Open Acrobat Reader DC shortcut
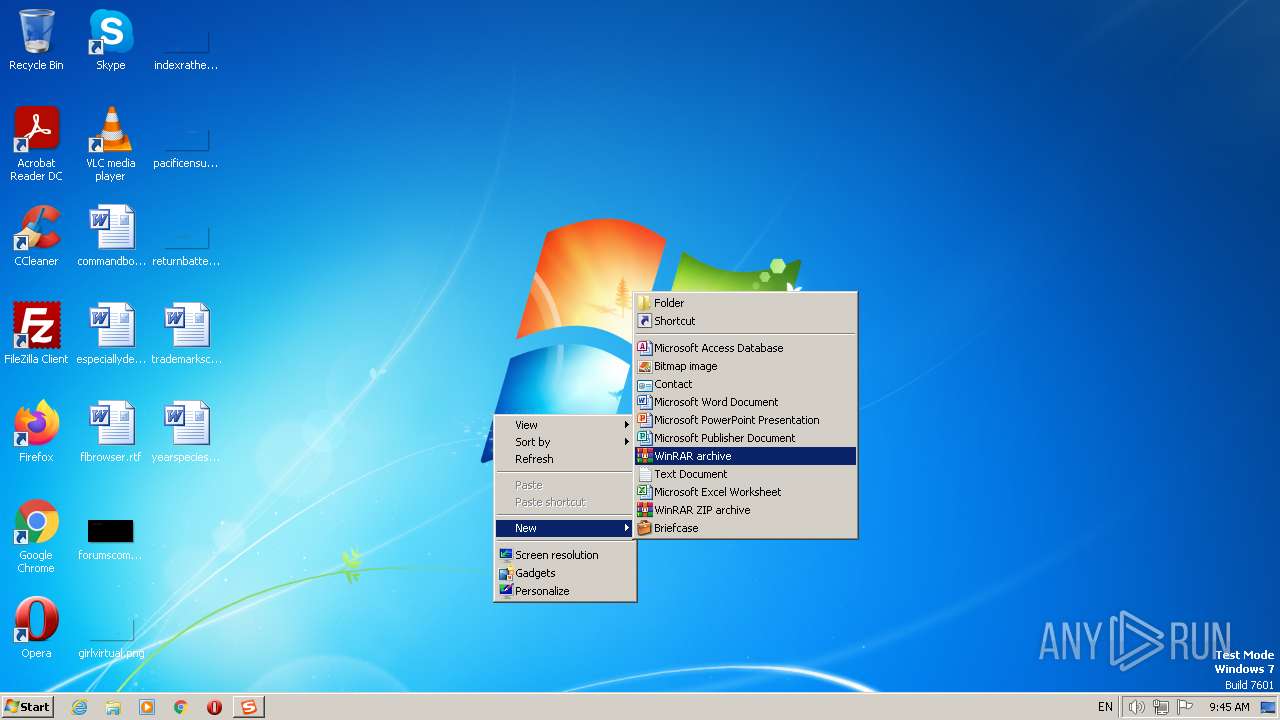Image resolution: width=1280 pixels, height=720 pixels. point(36,143)
